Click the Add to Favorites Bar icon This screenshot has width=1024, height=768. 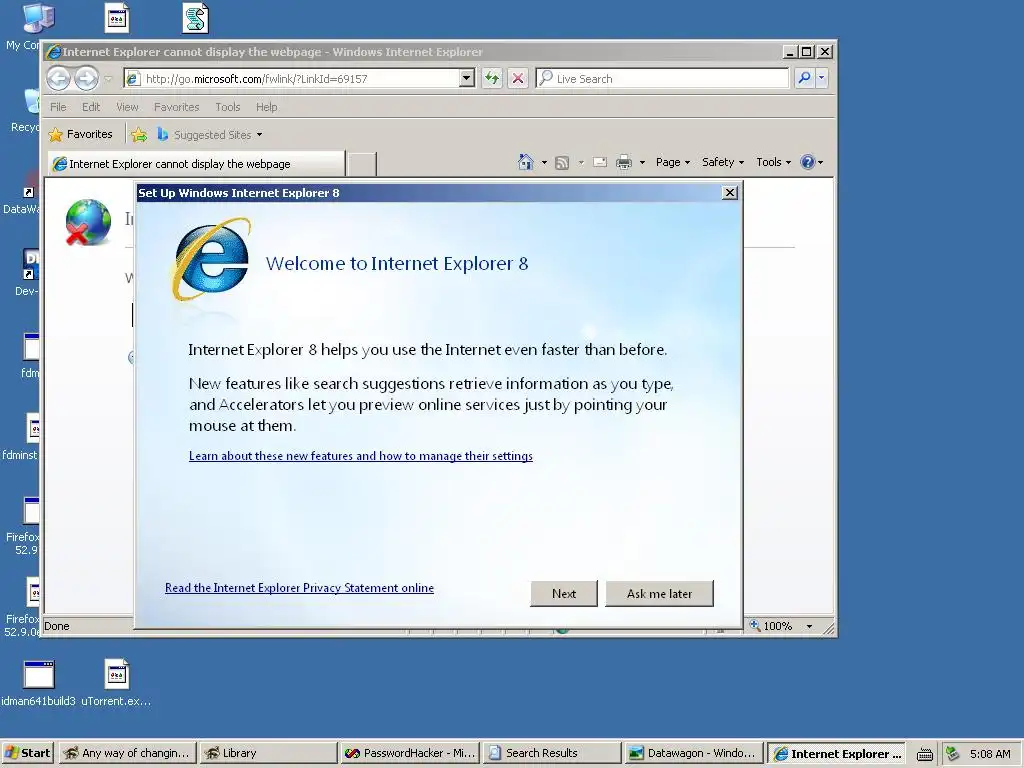pyautogui.click(x=139, y=135)
